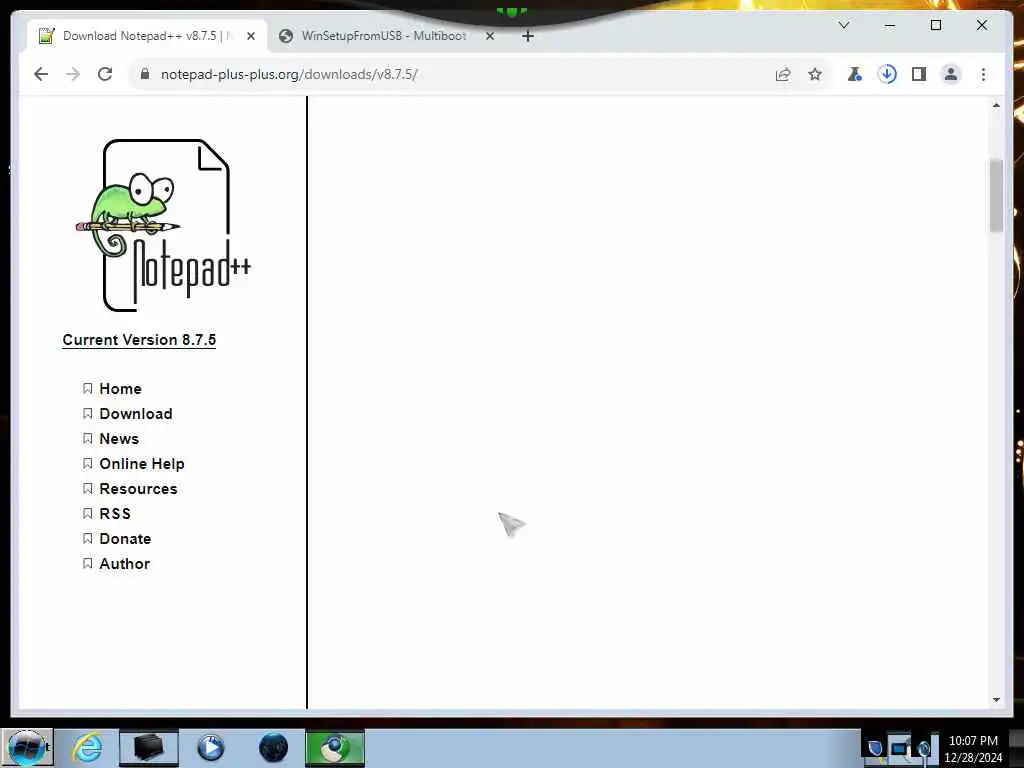Open Windows Media Player from the taskbar
Screen dimensions: 1024x768
[x=210, y=748]
